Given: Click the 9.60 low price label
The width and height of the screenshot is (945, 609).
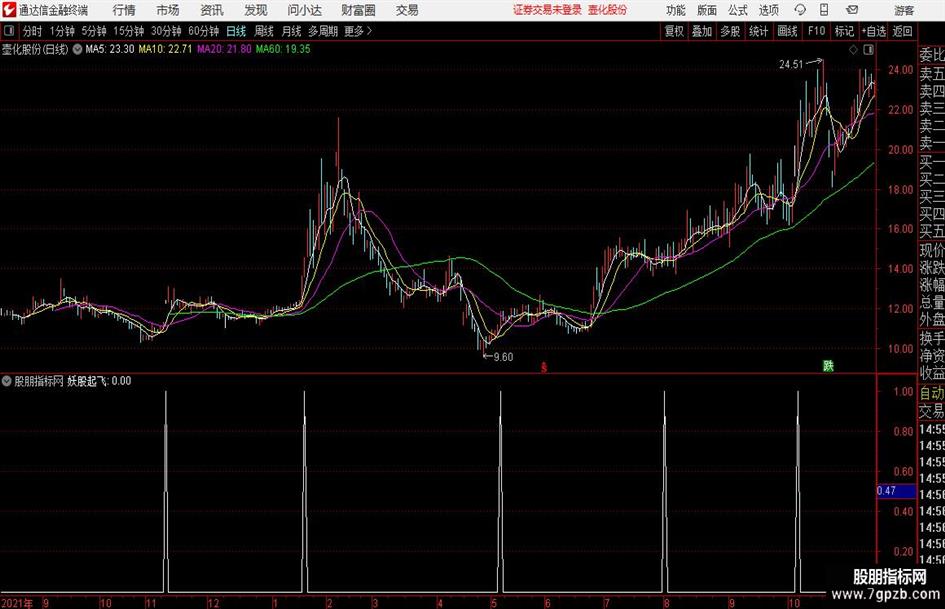Looking at the screenshot, I should 503,357.
